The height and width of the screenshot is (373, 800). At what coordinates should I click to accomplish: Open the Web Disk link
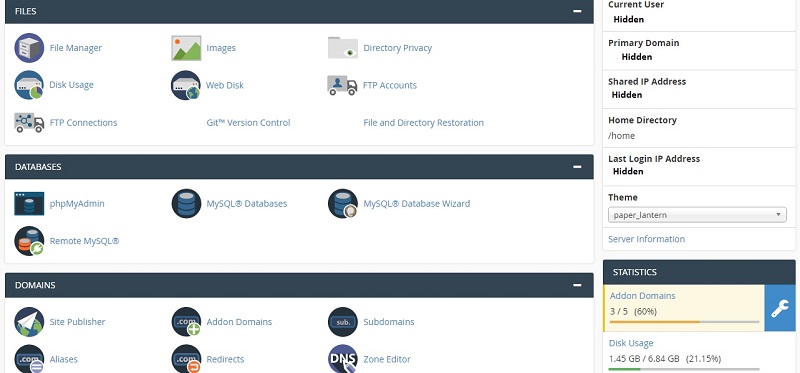click(225, 85)
